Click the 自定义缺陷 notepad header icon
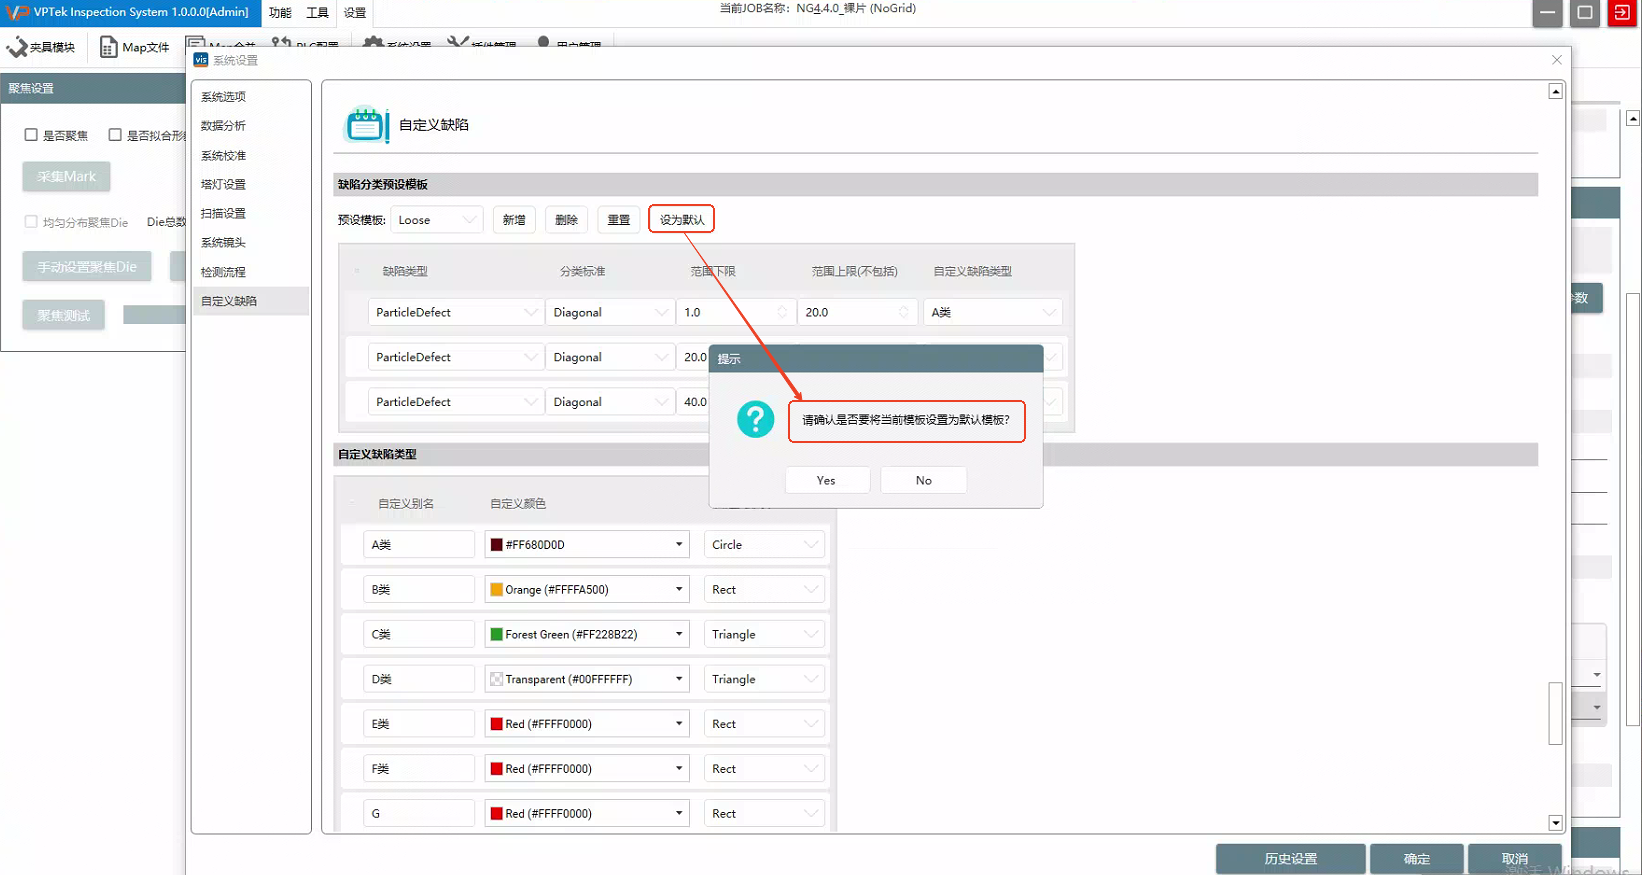The image size is (1642, 875). (366, 125)
